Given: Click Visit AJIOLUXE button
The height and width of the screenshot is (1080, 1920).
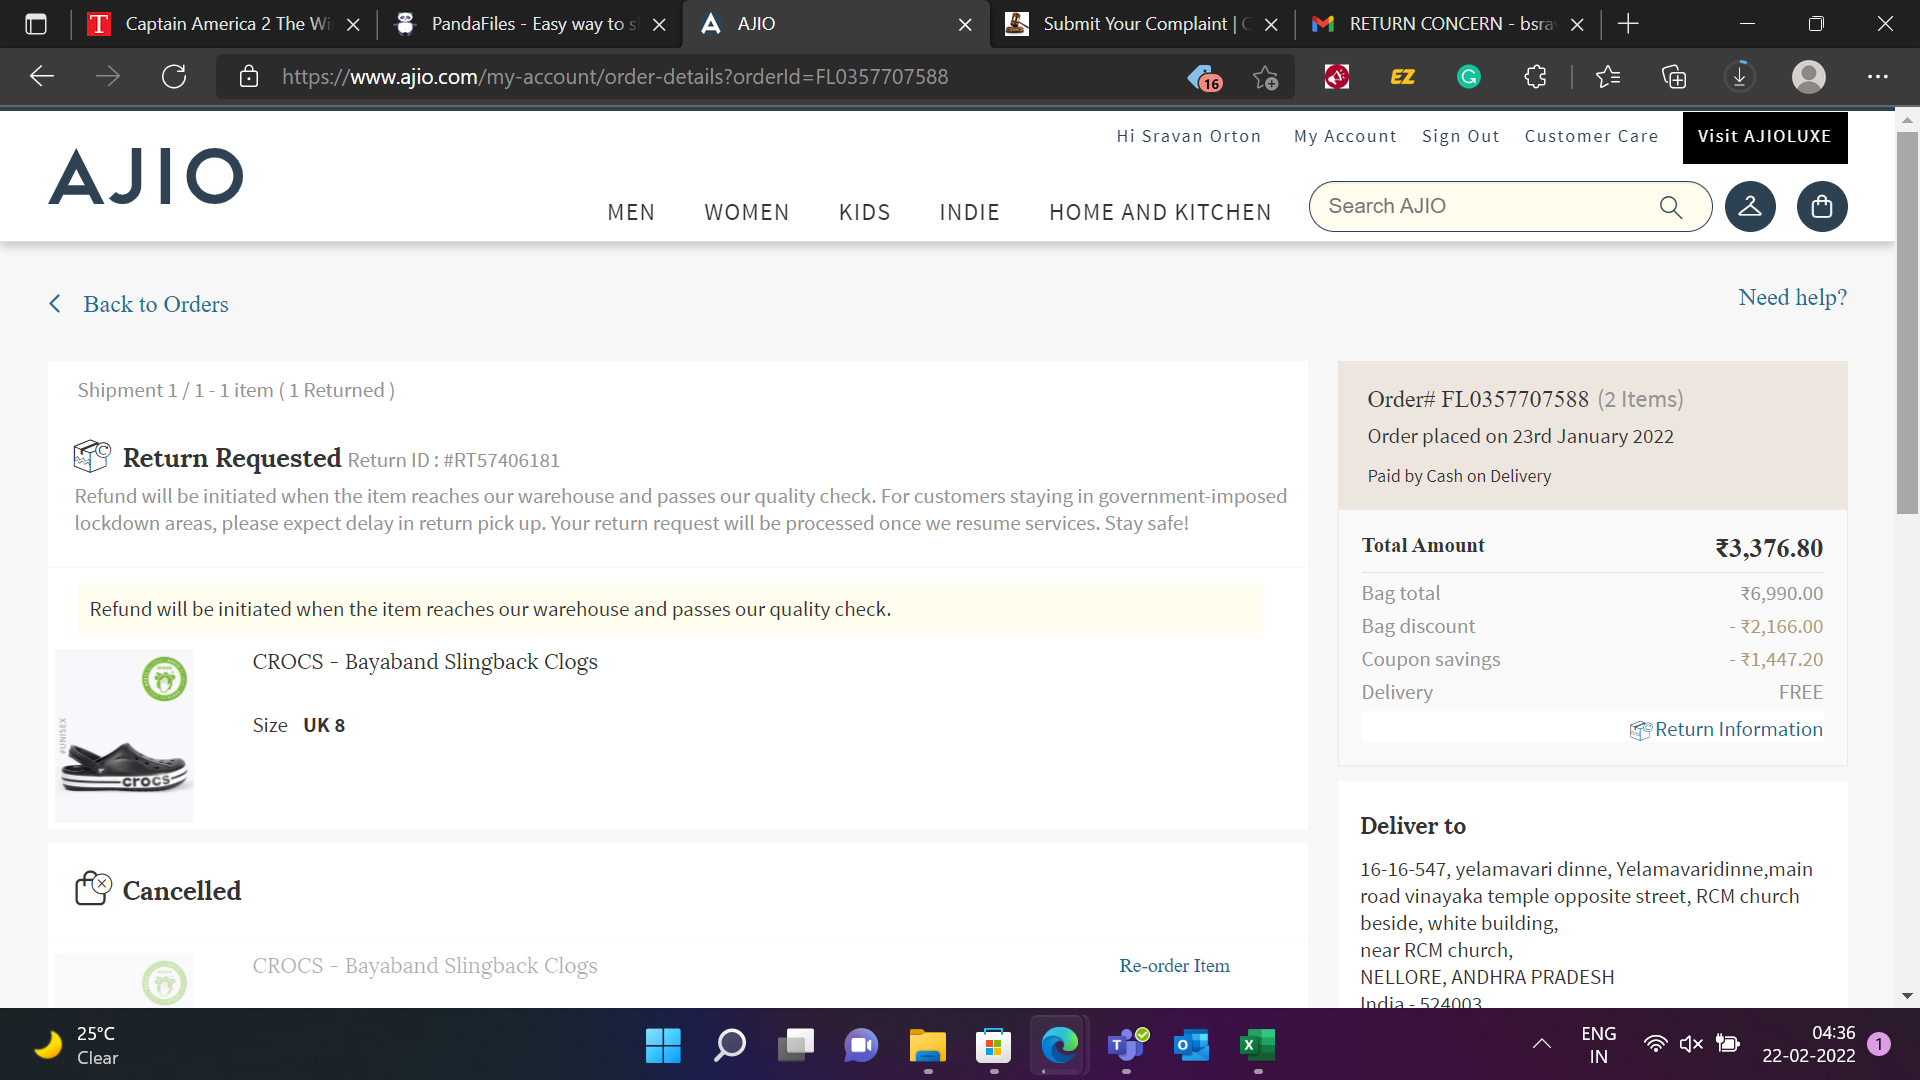Looking at the screenshot, I should click(x=1764, y=137).
